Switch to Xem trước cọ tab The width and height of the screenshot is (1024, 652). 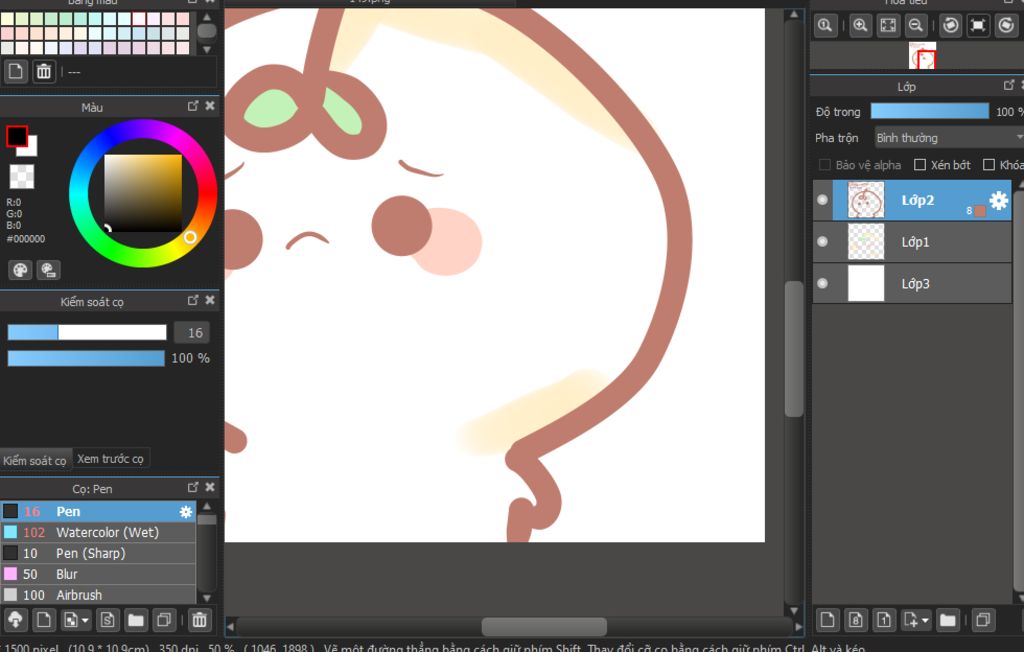pyautogui.click(x=110, y=459)
